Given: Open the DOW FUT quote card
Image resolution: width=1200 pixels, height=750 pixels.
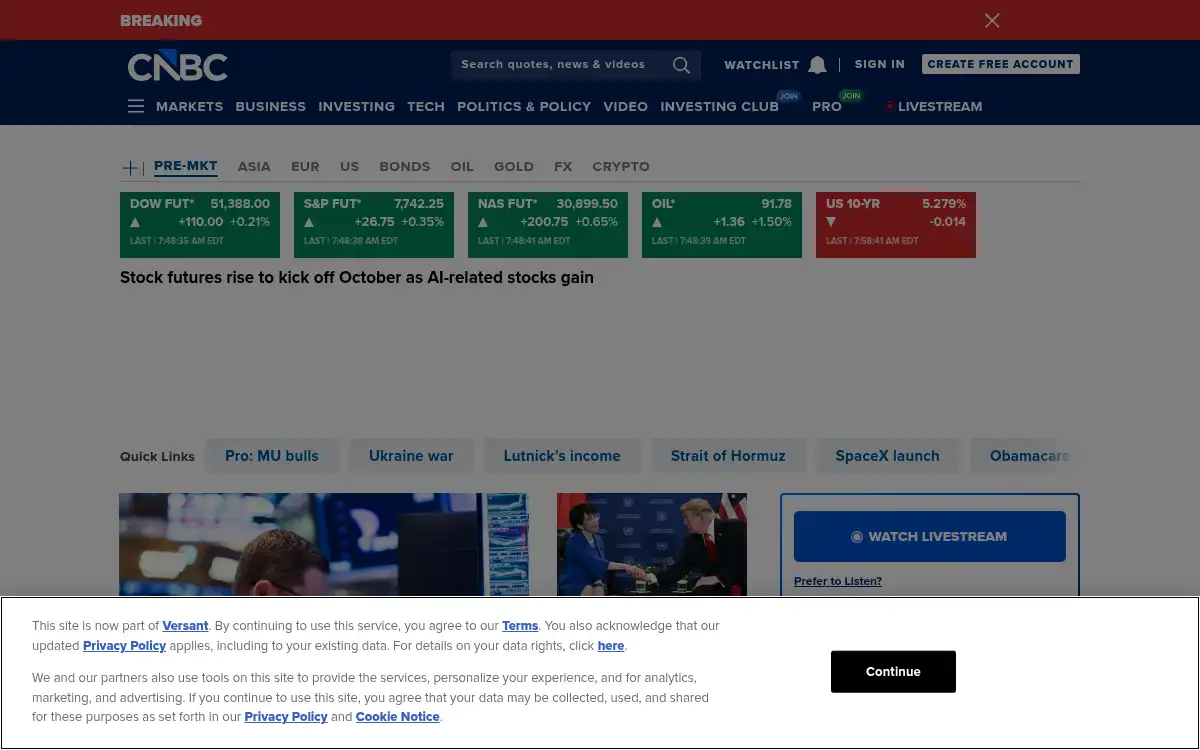Looking at the screenshot, I should pos(200,225).
